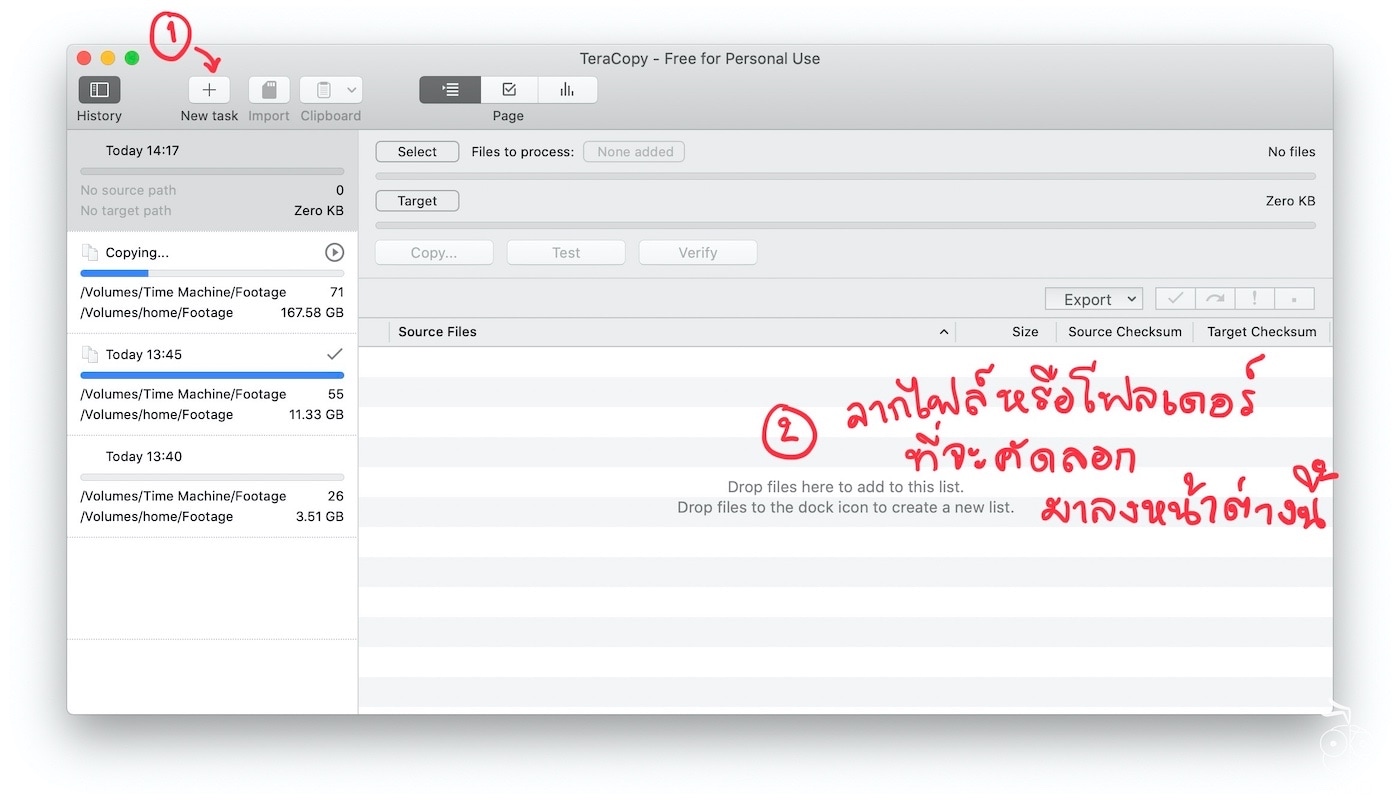Screen dimensions: 1400x803
Task: Click the Copy... button
Action: pos(434,253)
